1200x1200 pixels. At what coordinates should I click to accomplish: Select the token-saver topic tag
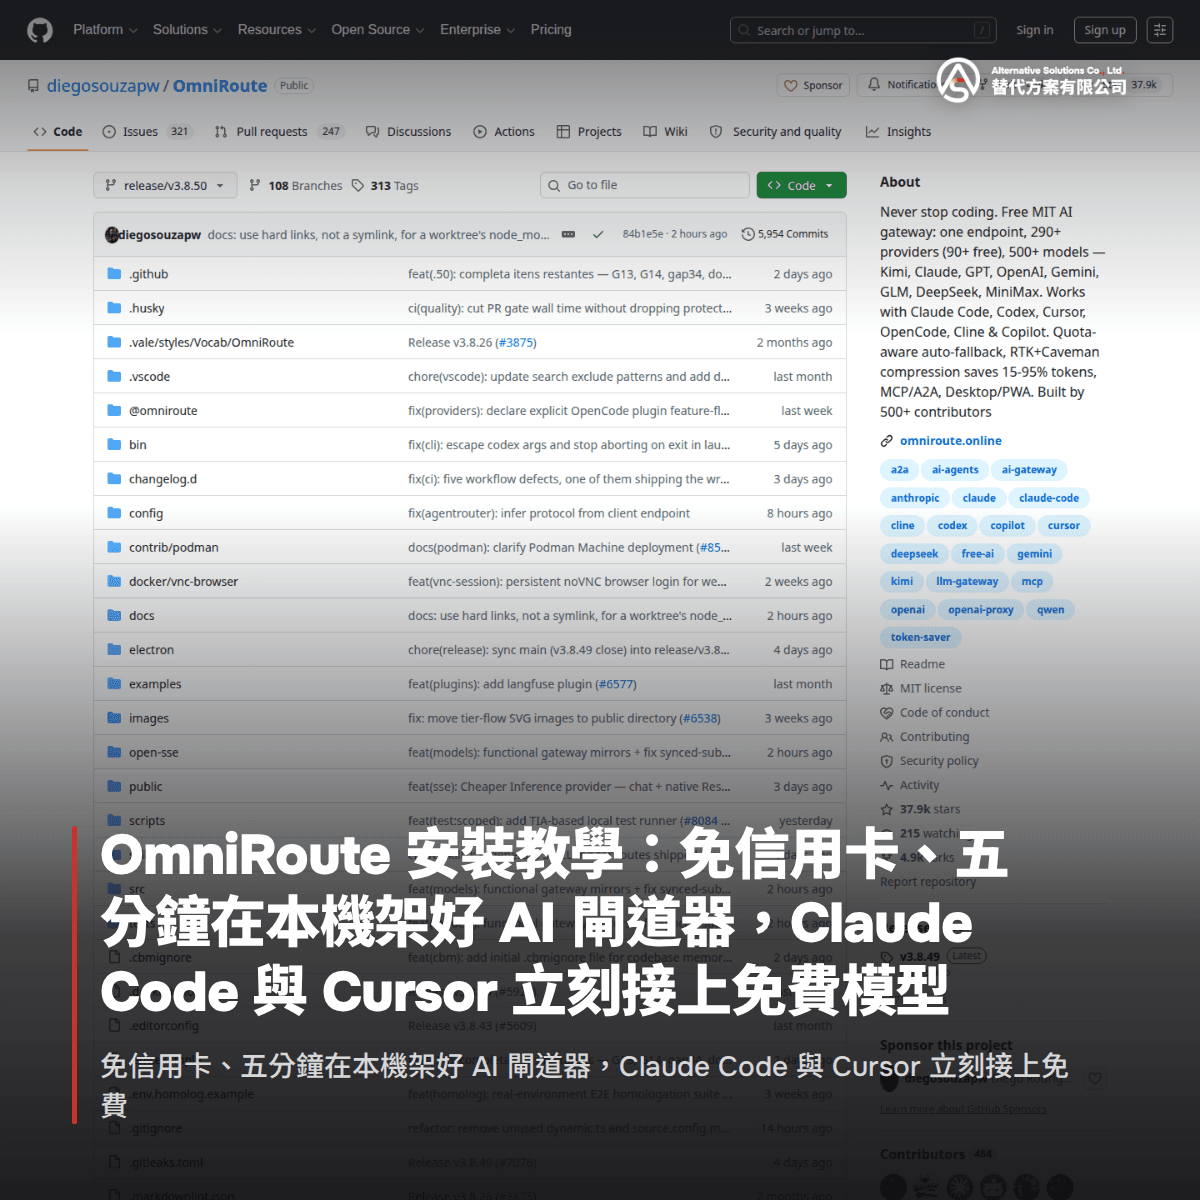click(921, 637)
